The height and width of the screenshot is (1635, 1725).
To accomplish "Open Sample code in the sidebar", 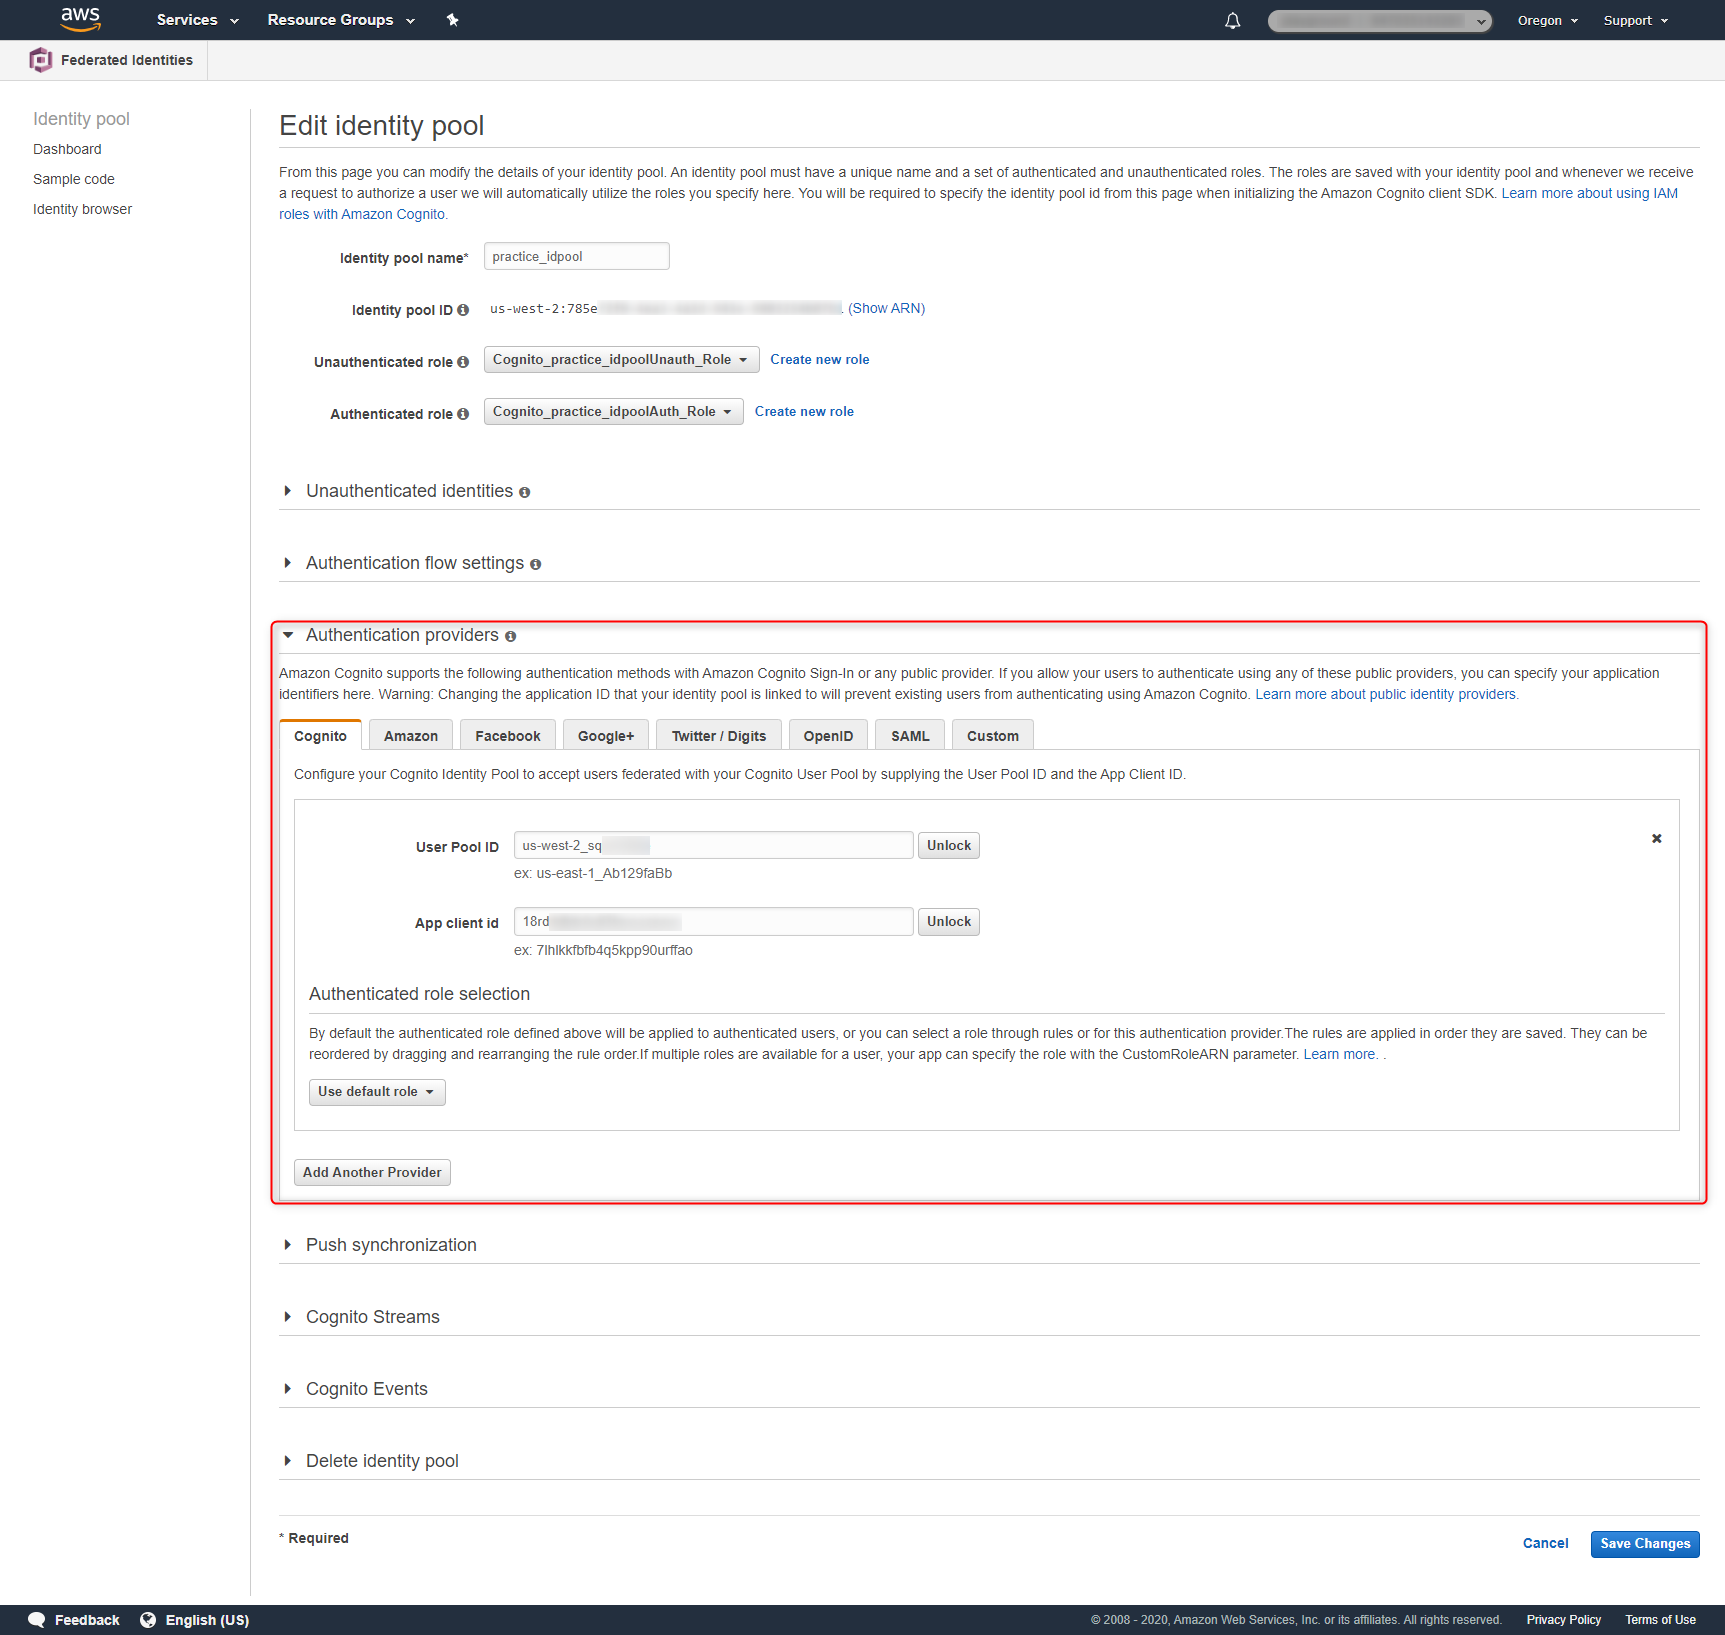I will (x=74, y=180).
